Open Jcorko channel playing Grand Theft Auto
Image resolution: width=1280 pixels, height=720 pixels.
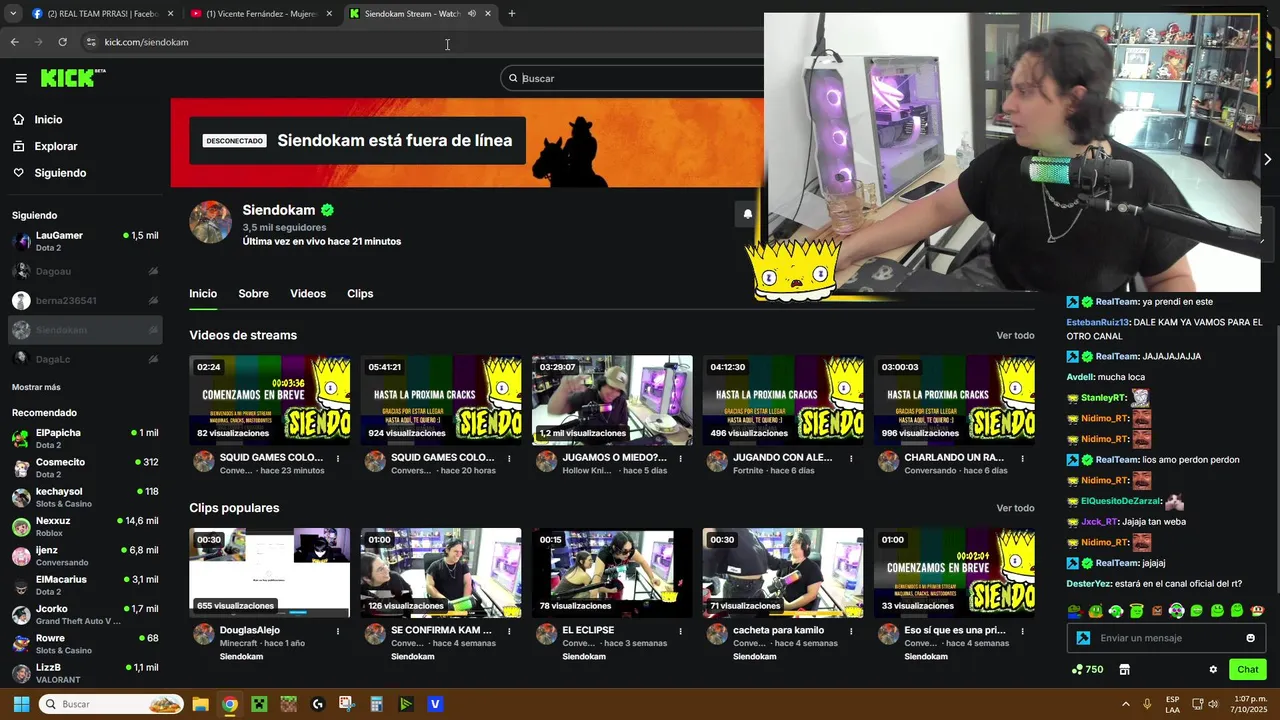coord(85,614)
